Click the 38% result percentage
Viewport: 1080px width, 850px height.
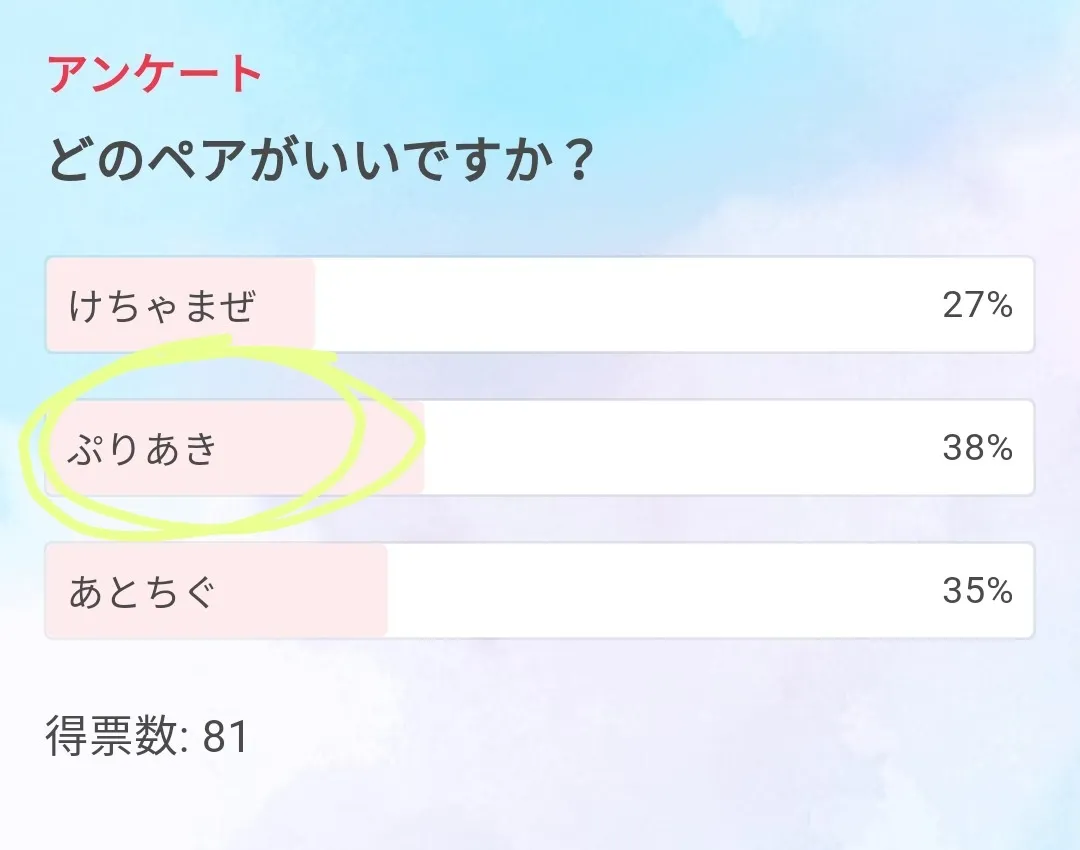pyautogui.click(x=977, y=449)
